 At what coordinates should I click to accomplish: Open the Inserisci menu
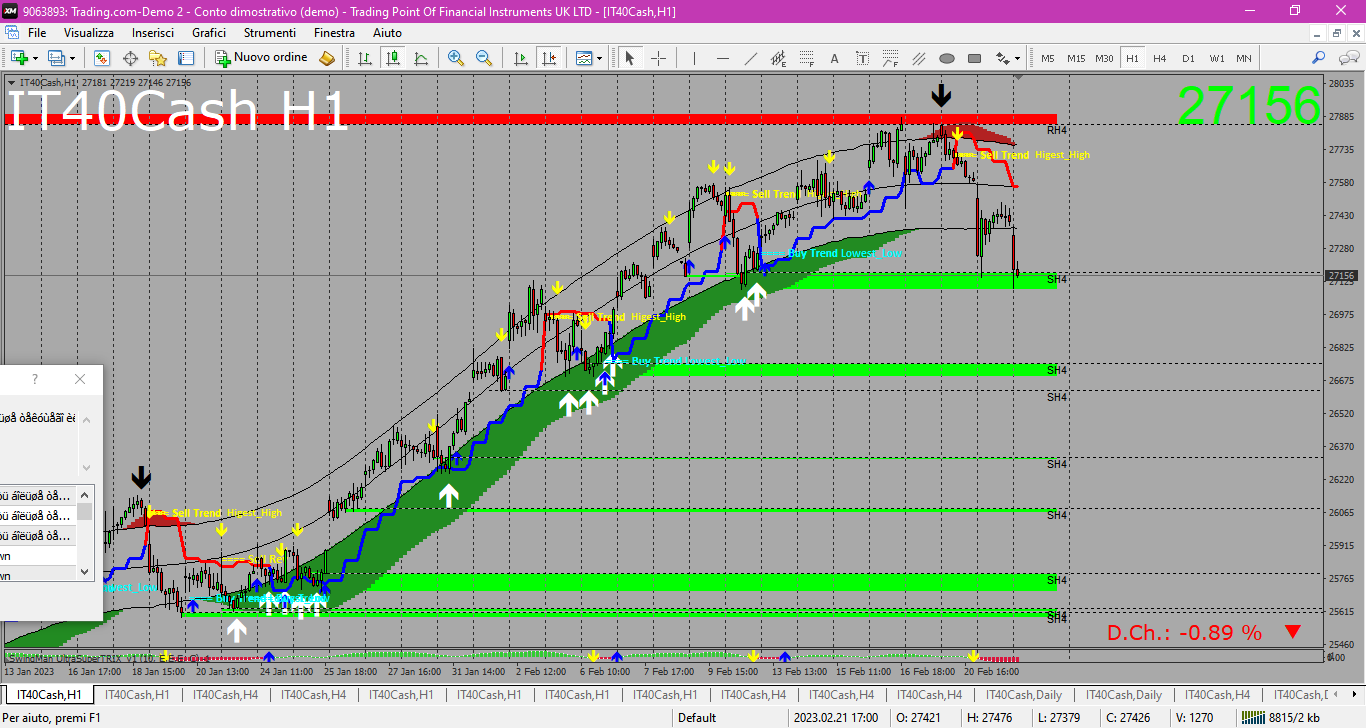click(x=153, y=33)
